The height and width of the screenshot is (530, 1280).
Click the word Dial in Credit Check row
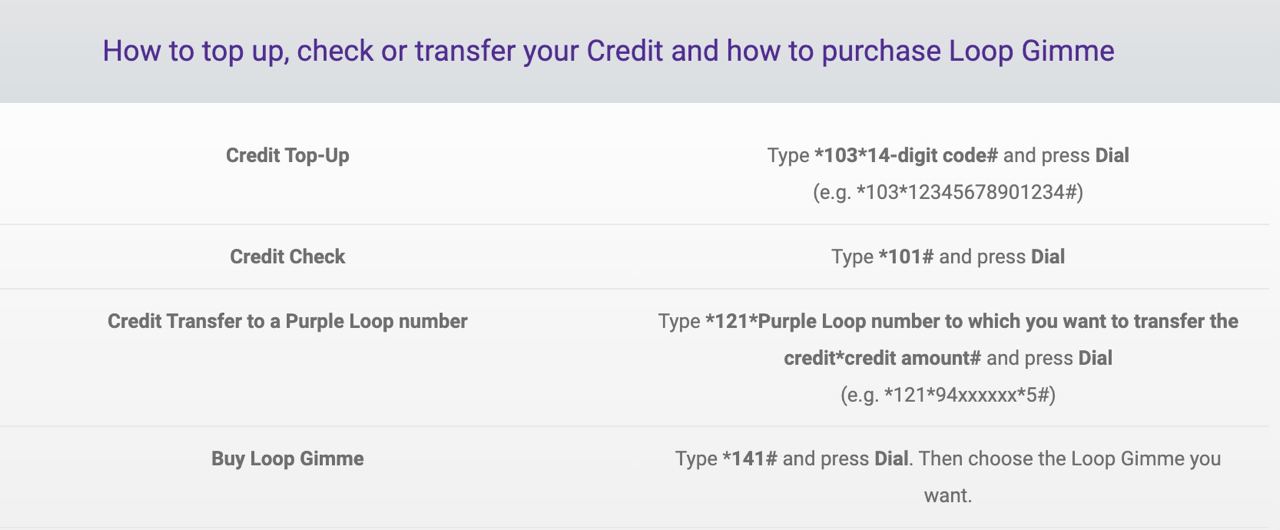pyautogui.click(x=1047, y=257)
